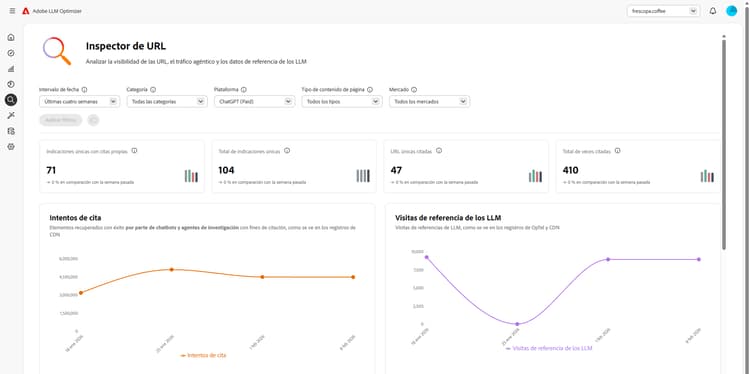Click the Adobe logo icon
This screenshot has width=750, height=374.
(26, 11)
